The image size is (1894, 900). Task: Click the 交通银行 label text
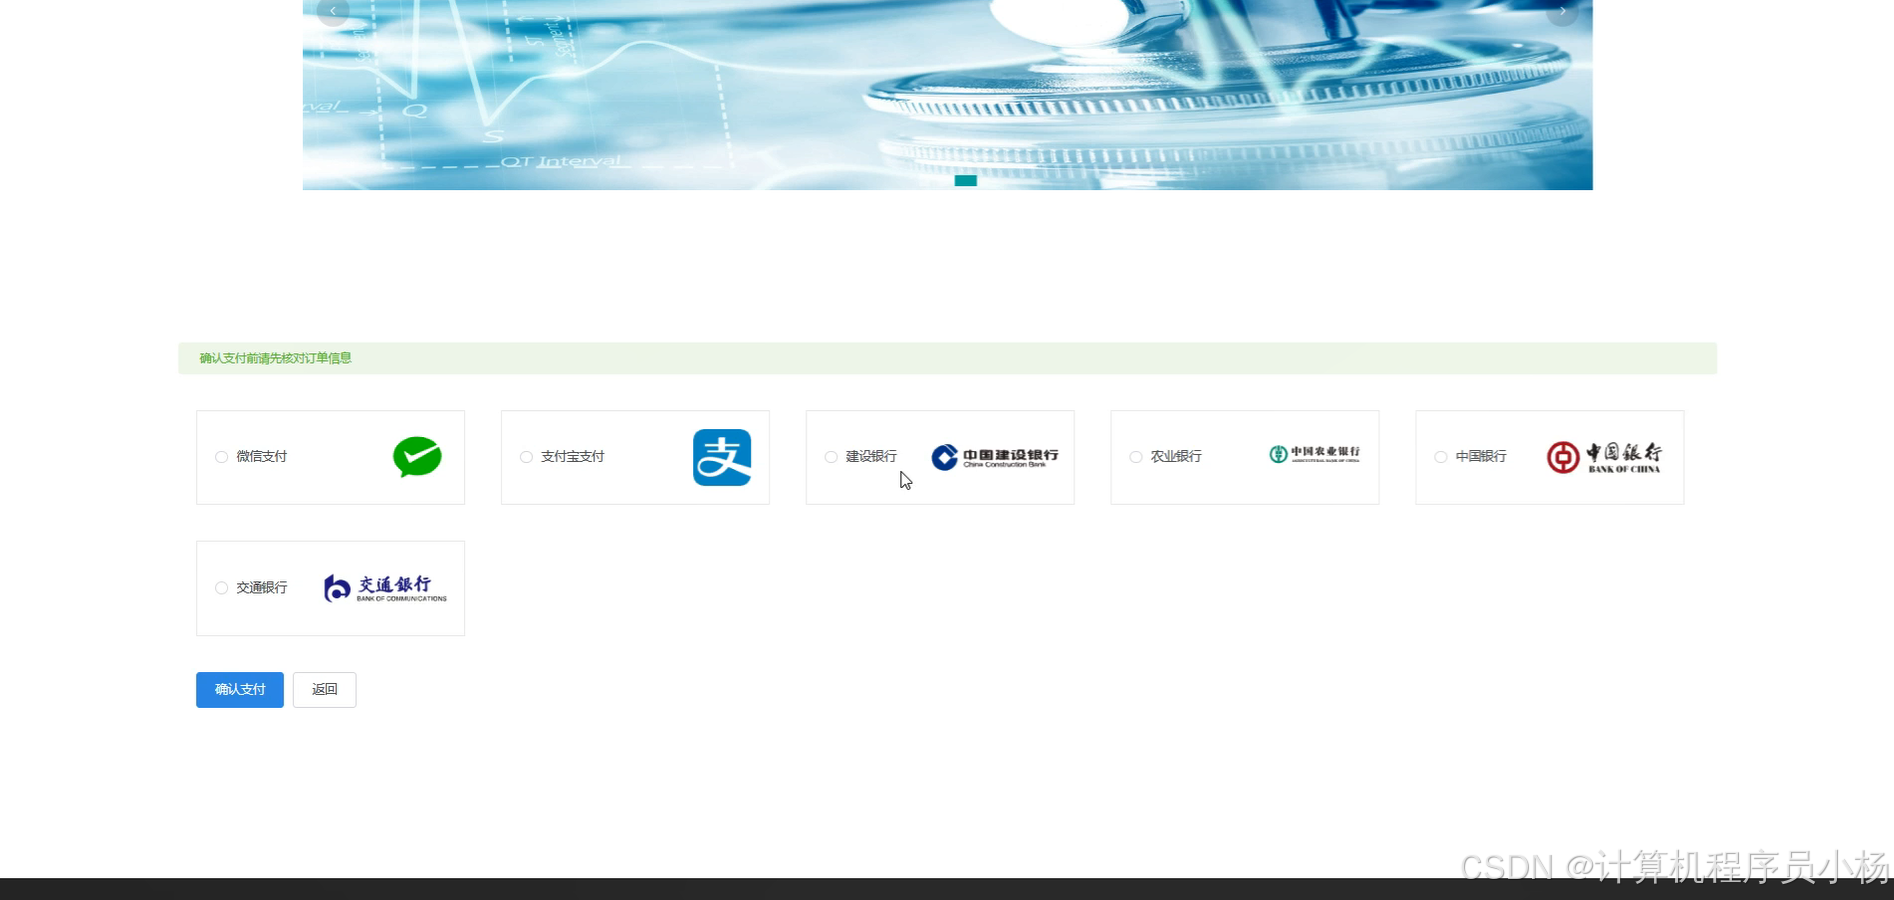click(x=262, y=588)
